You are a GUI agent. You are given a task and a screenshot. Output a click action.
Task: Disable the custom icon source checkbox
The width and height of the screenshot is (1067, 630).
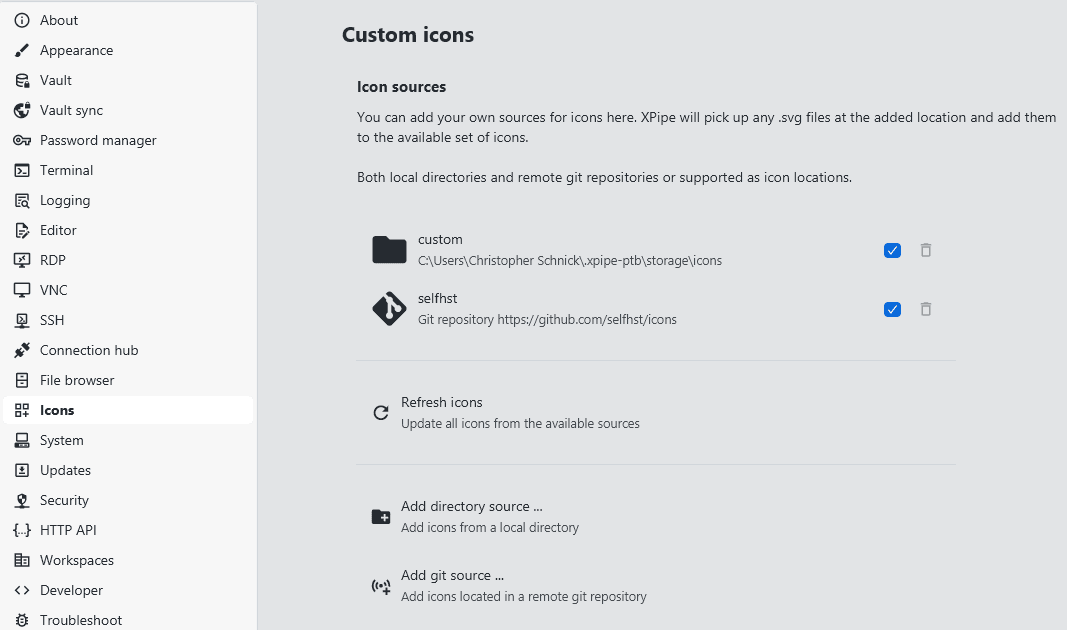tap(893, 250)
